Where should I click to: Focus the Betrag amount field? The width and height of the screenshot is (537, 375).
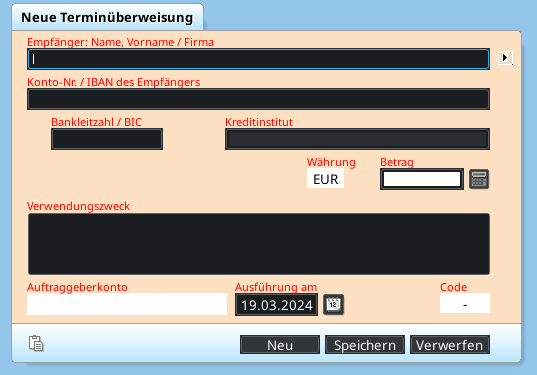[422, 179]
